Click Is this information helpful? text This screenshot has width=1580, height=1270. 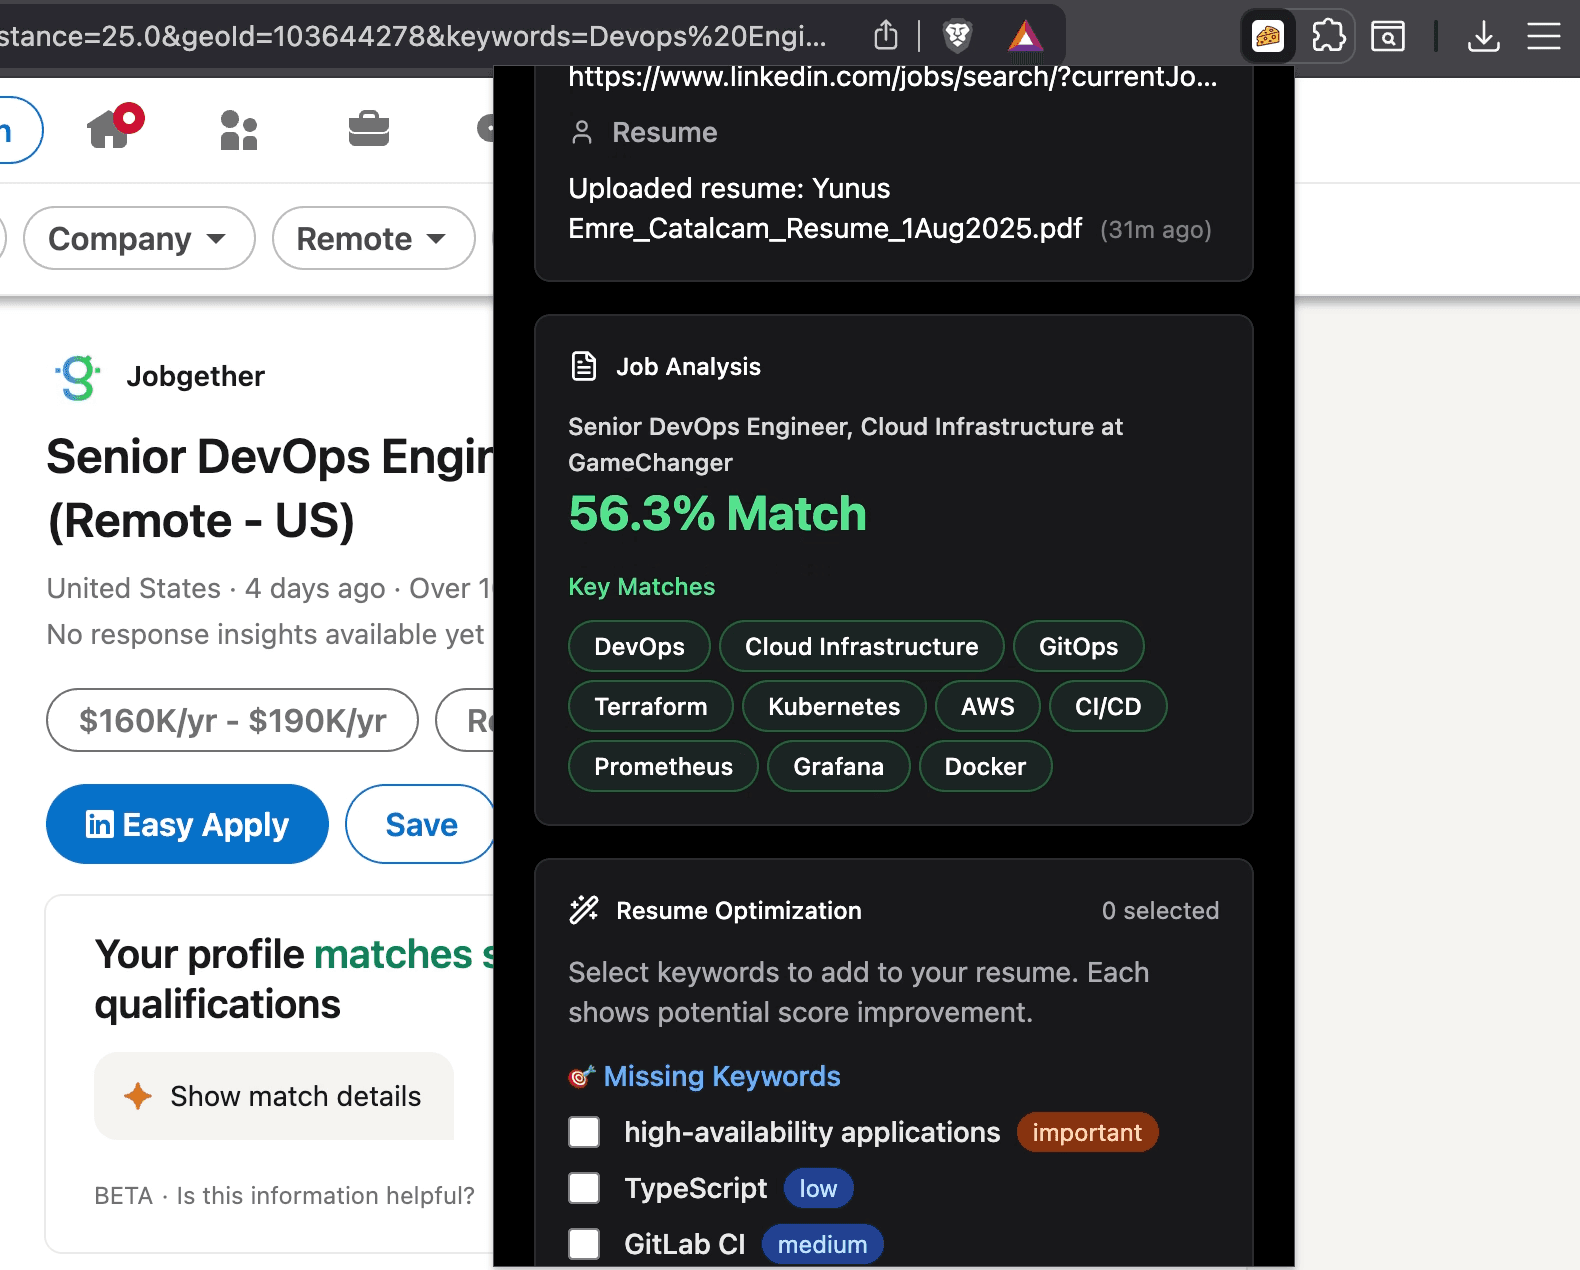point(325,1195)
